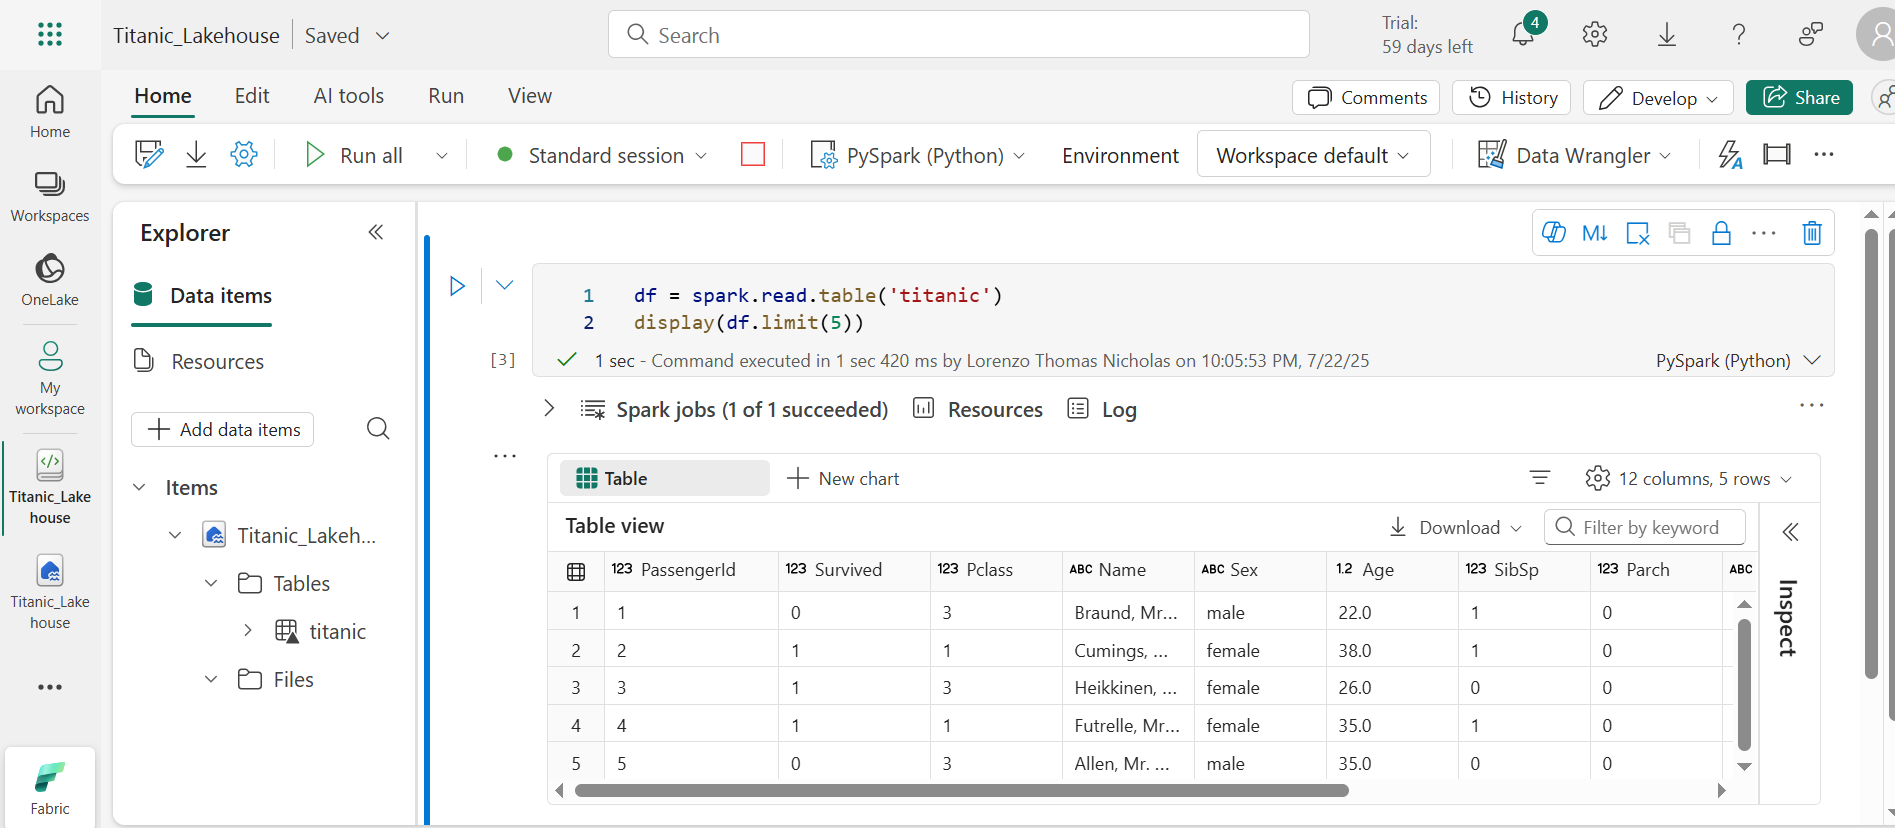
Task: Lock the cell with padlock icon
Action: (1721, 233)
